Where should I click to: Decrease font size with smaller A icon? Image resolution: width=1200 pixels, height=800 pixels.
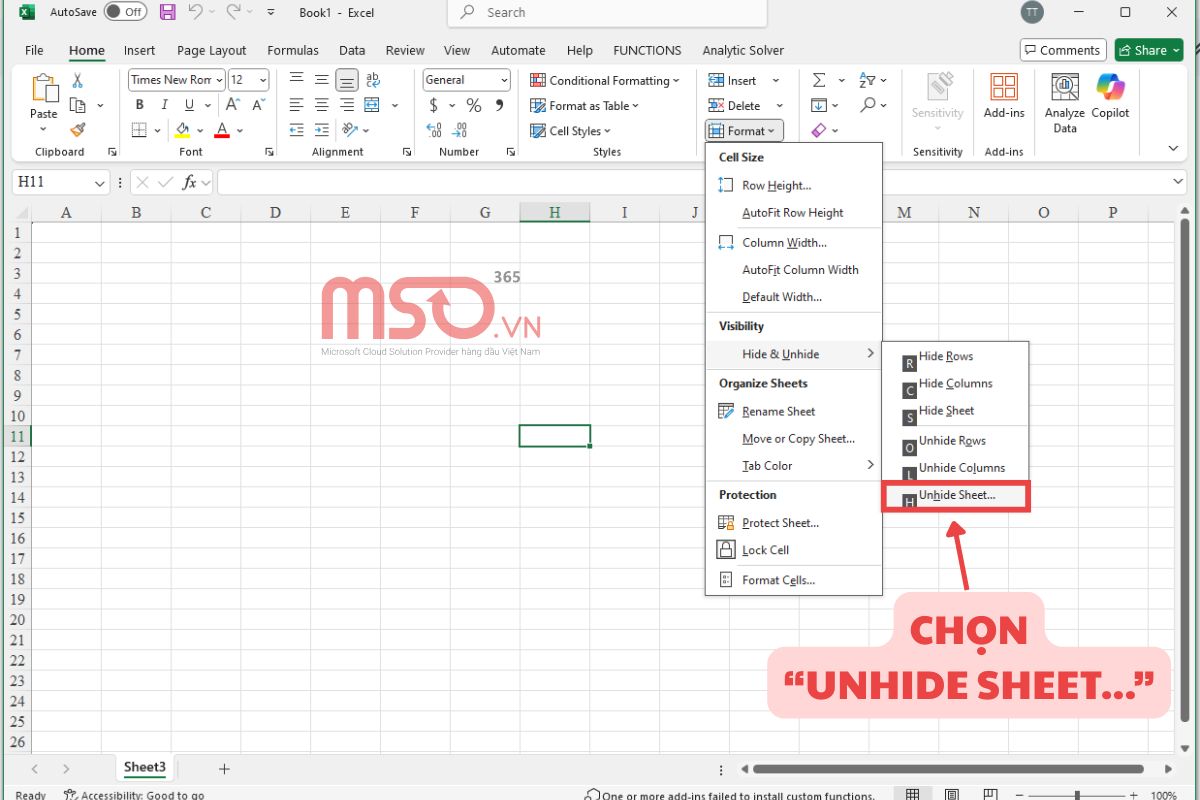coord(258,105)
